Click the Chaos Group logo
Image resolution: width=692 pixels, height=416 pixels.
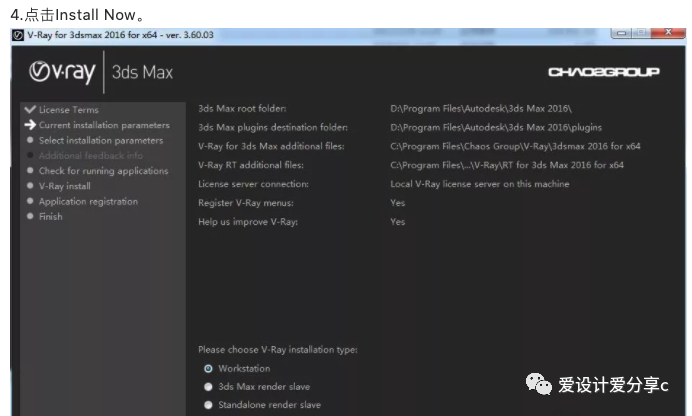[604, 72]
